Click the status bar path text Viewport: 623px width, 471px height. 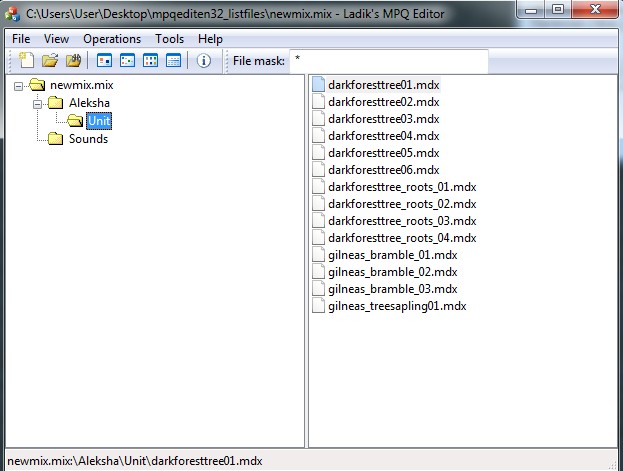pos(135,461)
